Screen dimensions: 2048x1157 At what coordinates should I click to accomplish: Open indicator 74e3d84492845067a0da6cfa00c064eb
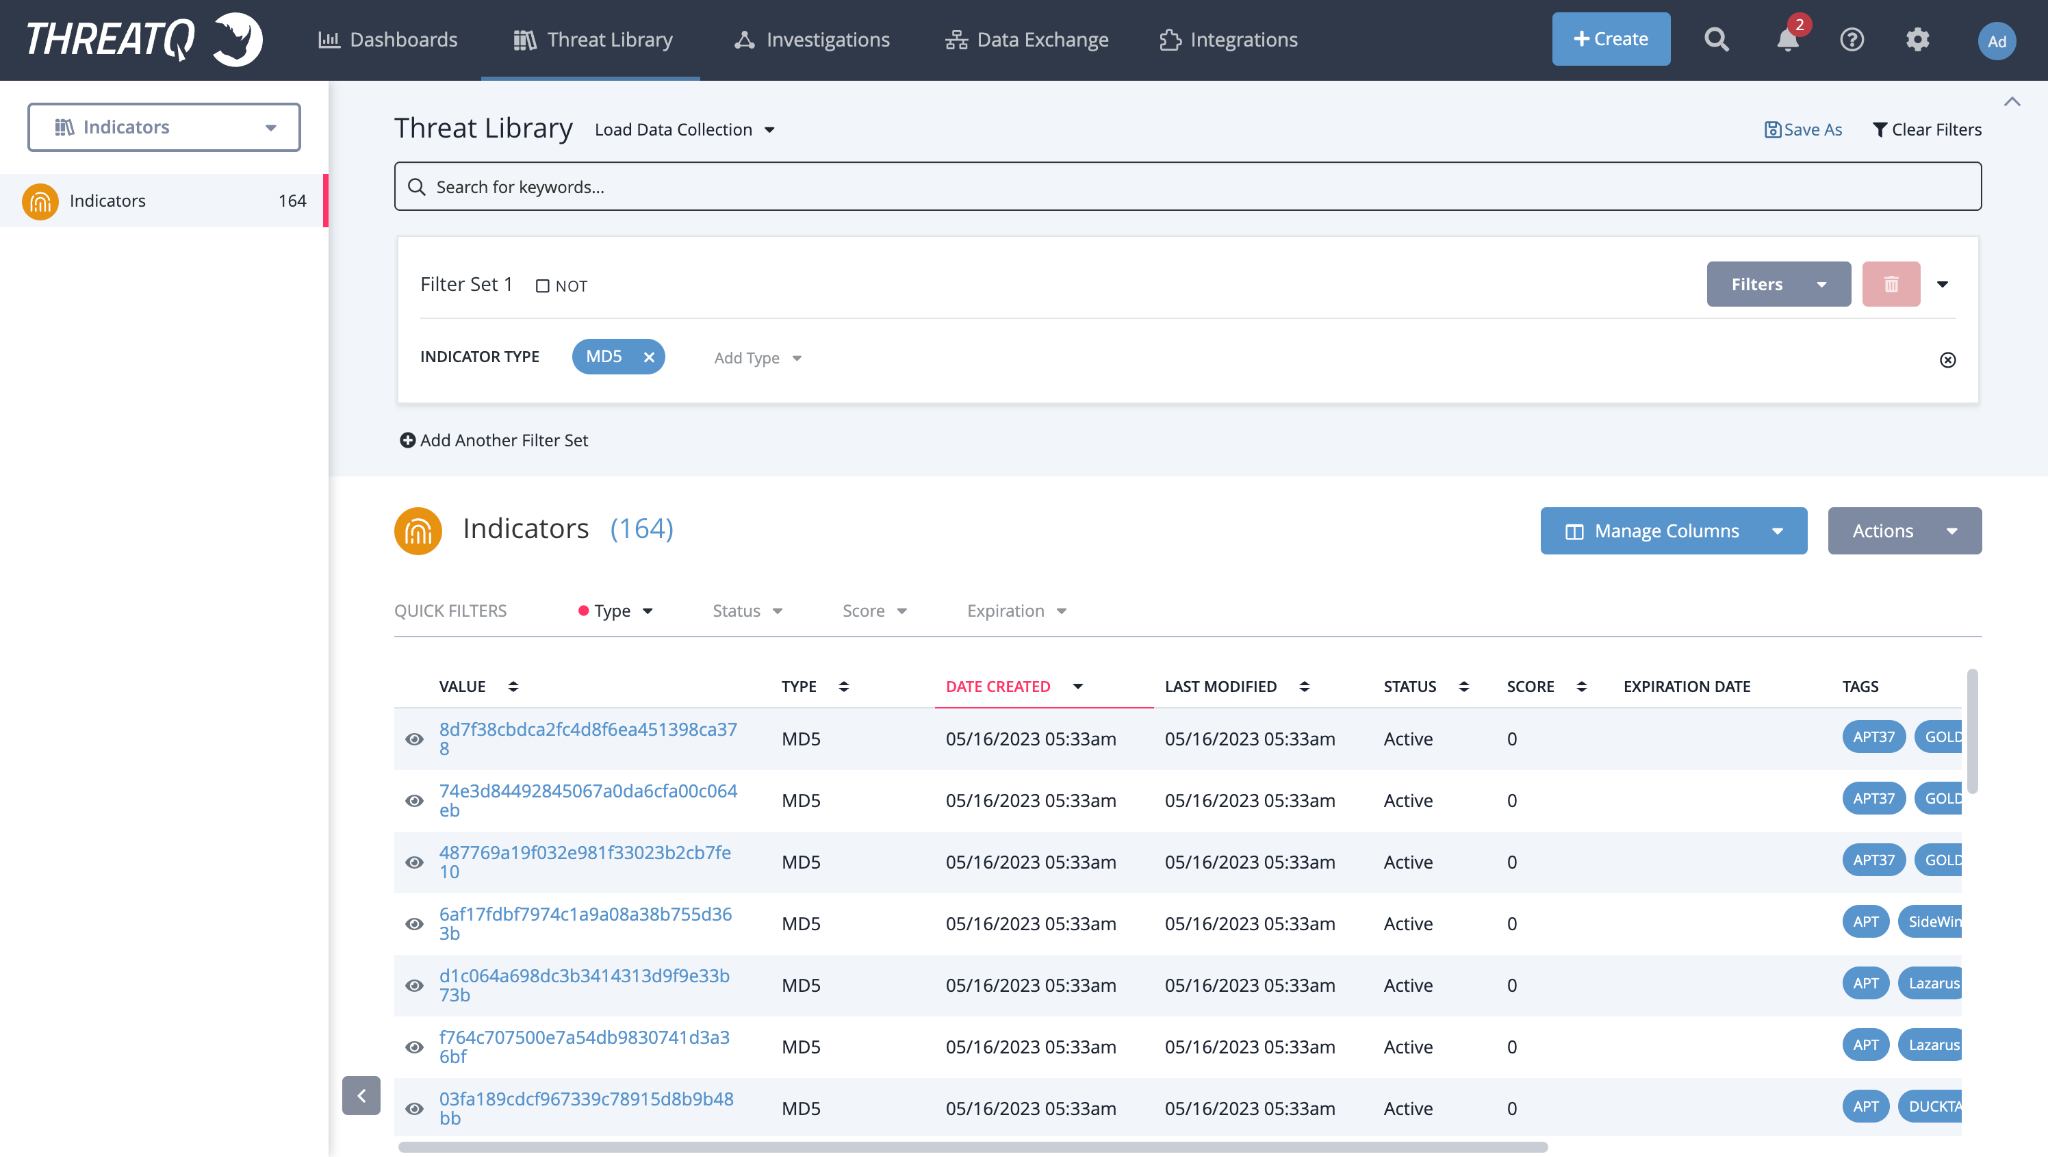(x=588, y=801)
